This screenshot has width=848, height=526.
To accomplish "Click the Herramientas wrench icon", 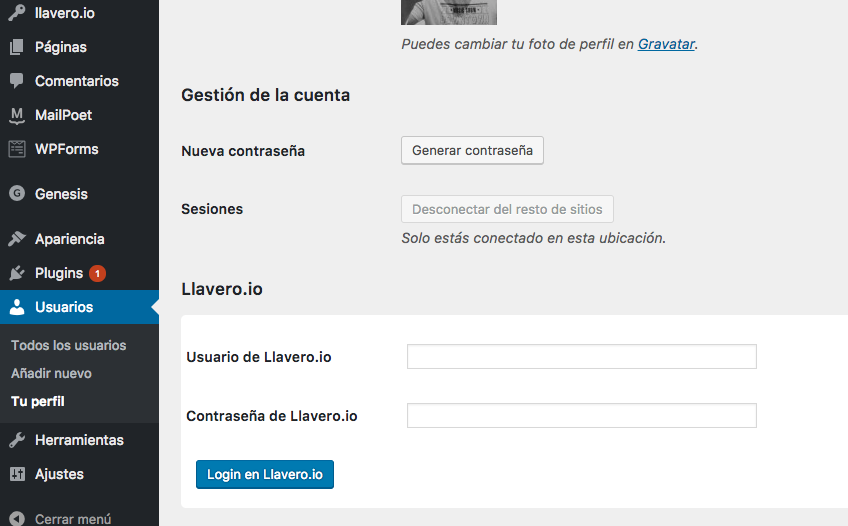I will point(17,440).
